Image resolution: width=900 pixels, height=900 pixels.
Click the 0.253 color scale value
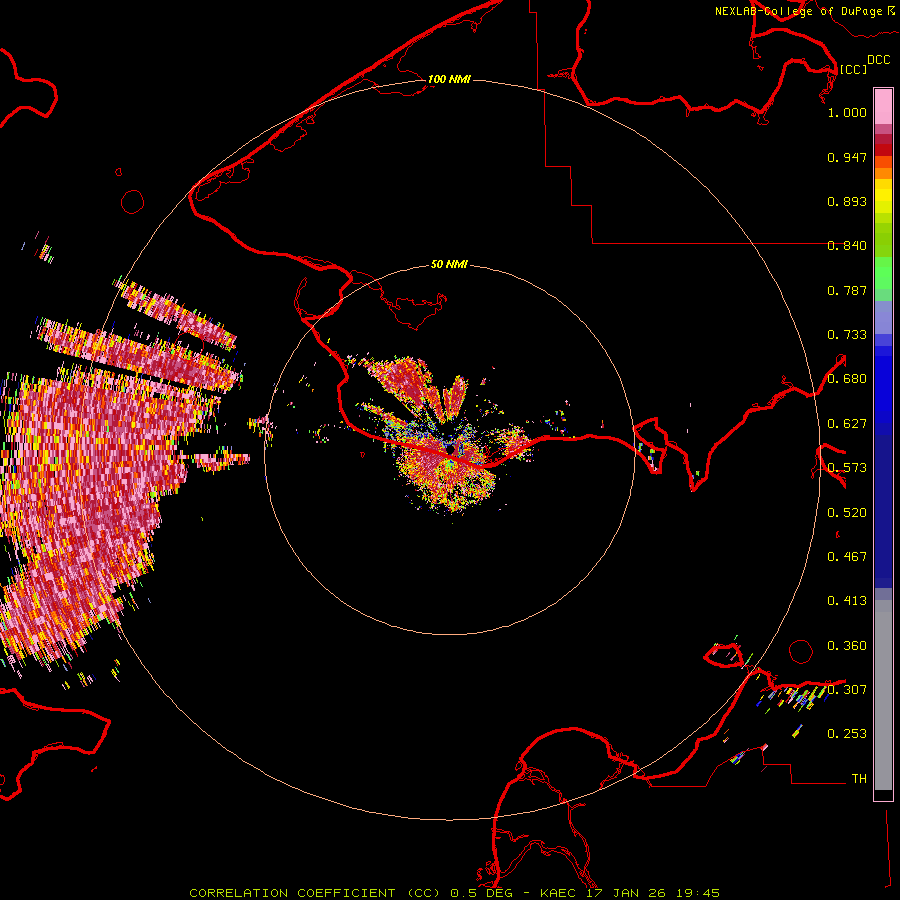[847, 734]
